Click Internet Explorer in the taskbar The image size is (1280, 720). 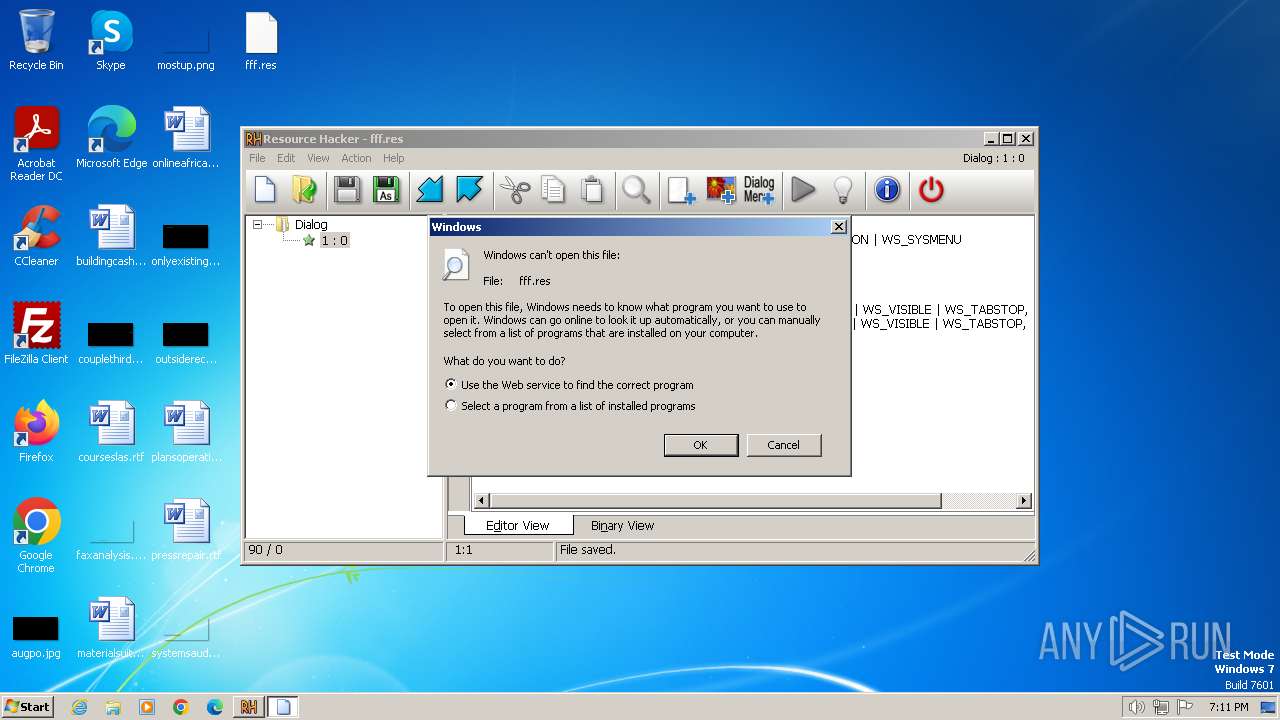(x=79, y=707)
